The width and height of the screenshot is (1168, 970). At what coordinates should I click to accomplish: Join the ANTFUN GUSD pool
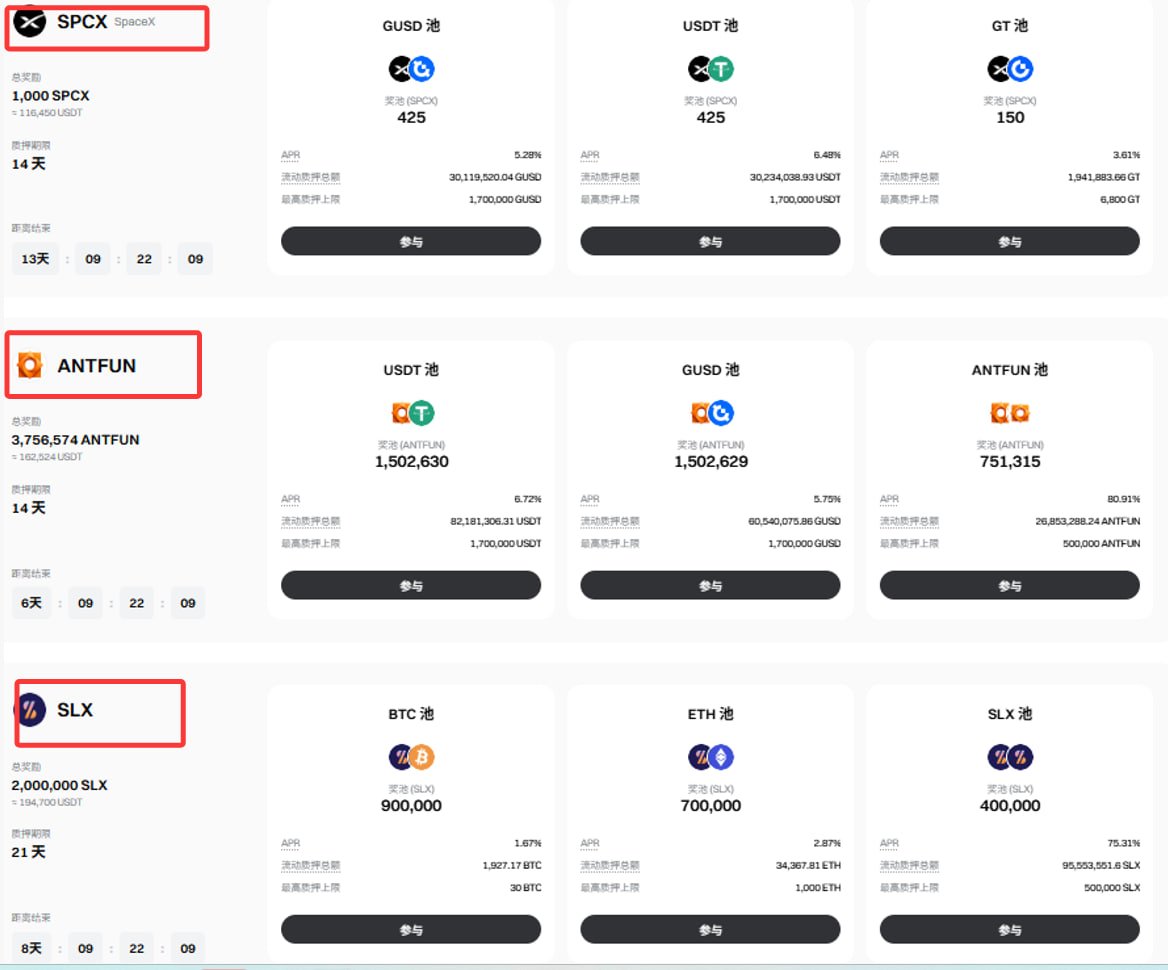(711, 586)
